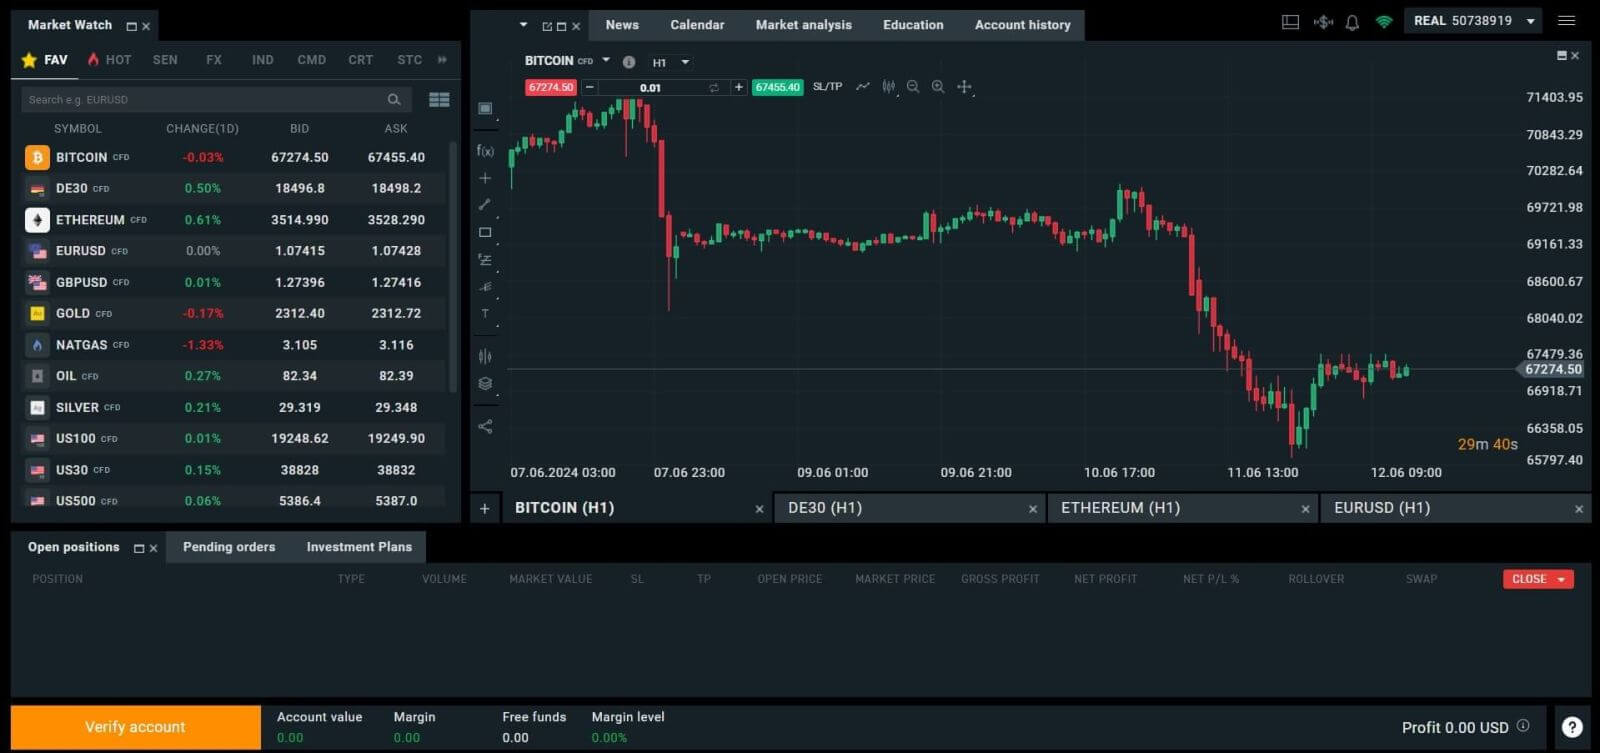Click the share chart icon
This screenshot has width=1600, height=753.
pos(485,427)
